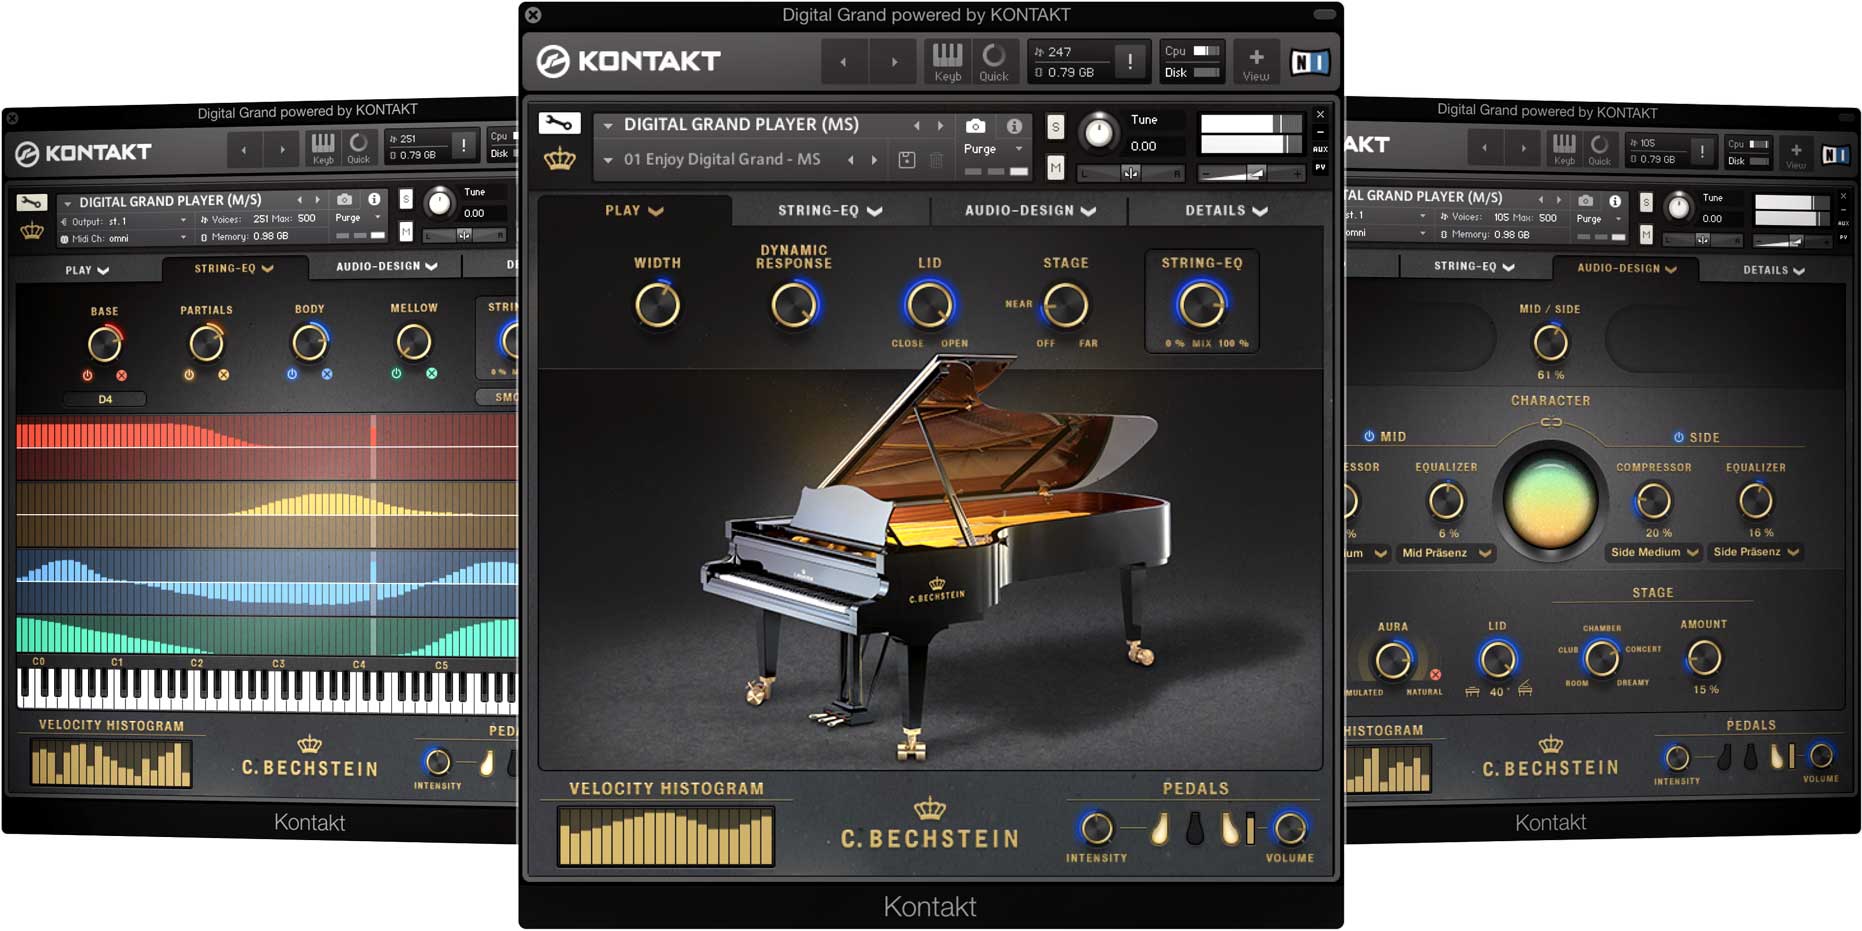Toggle BODY band power in left window
This screenshot has height=931, width=1862.
point(292,374)
